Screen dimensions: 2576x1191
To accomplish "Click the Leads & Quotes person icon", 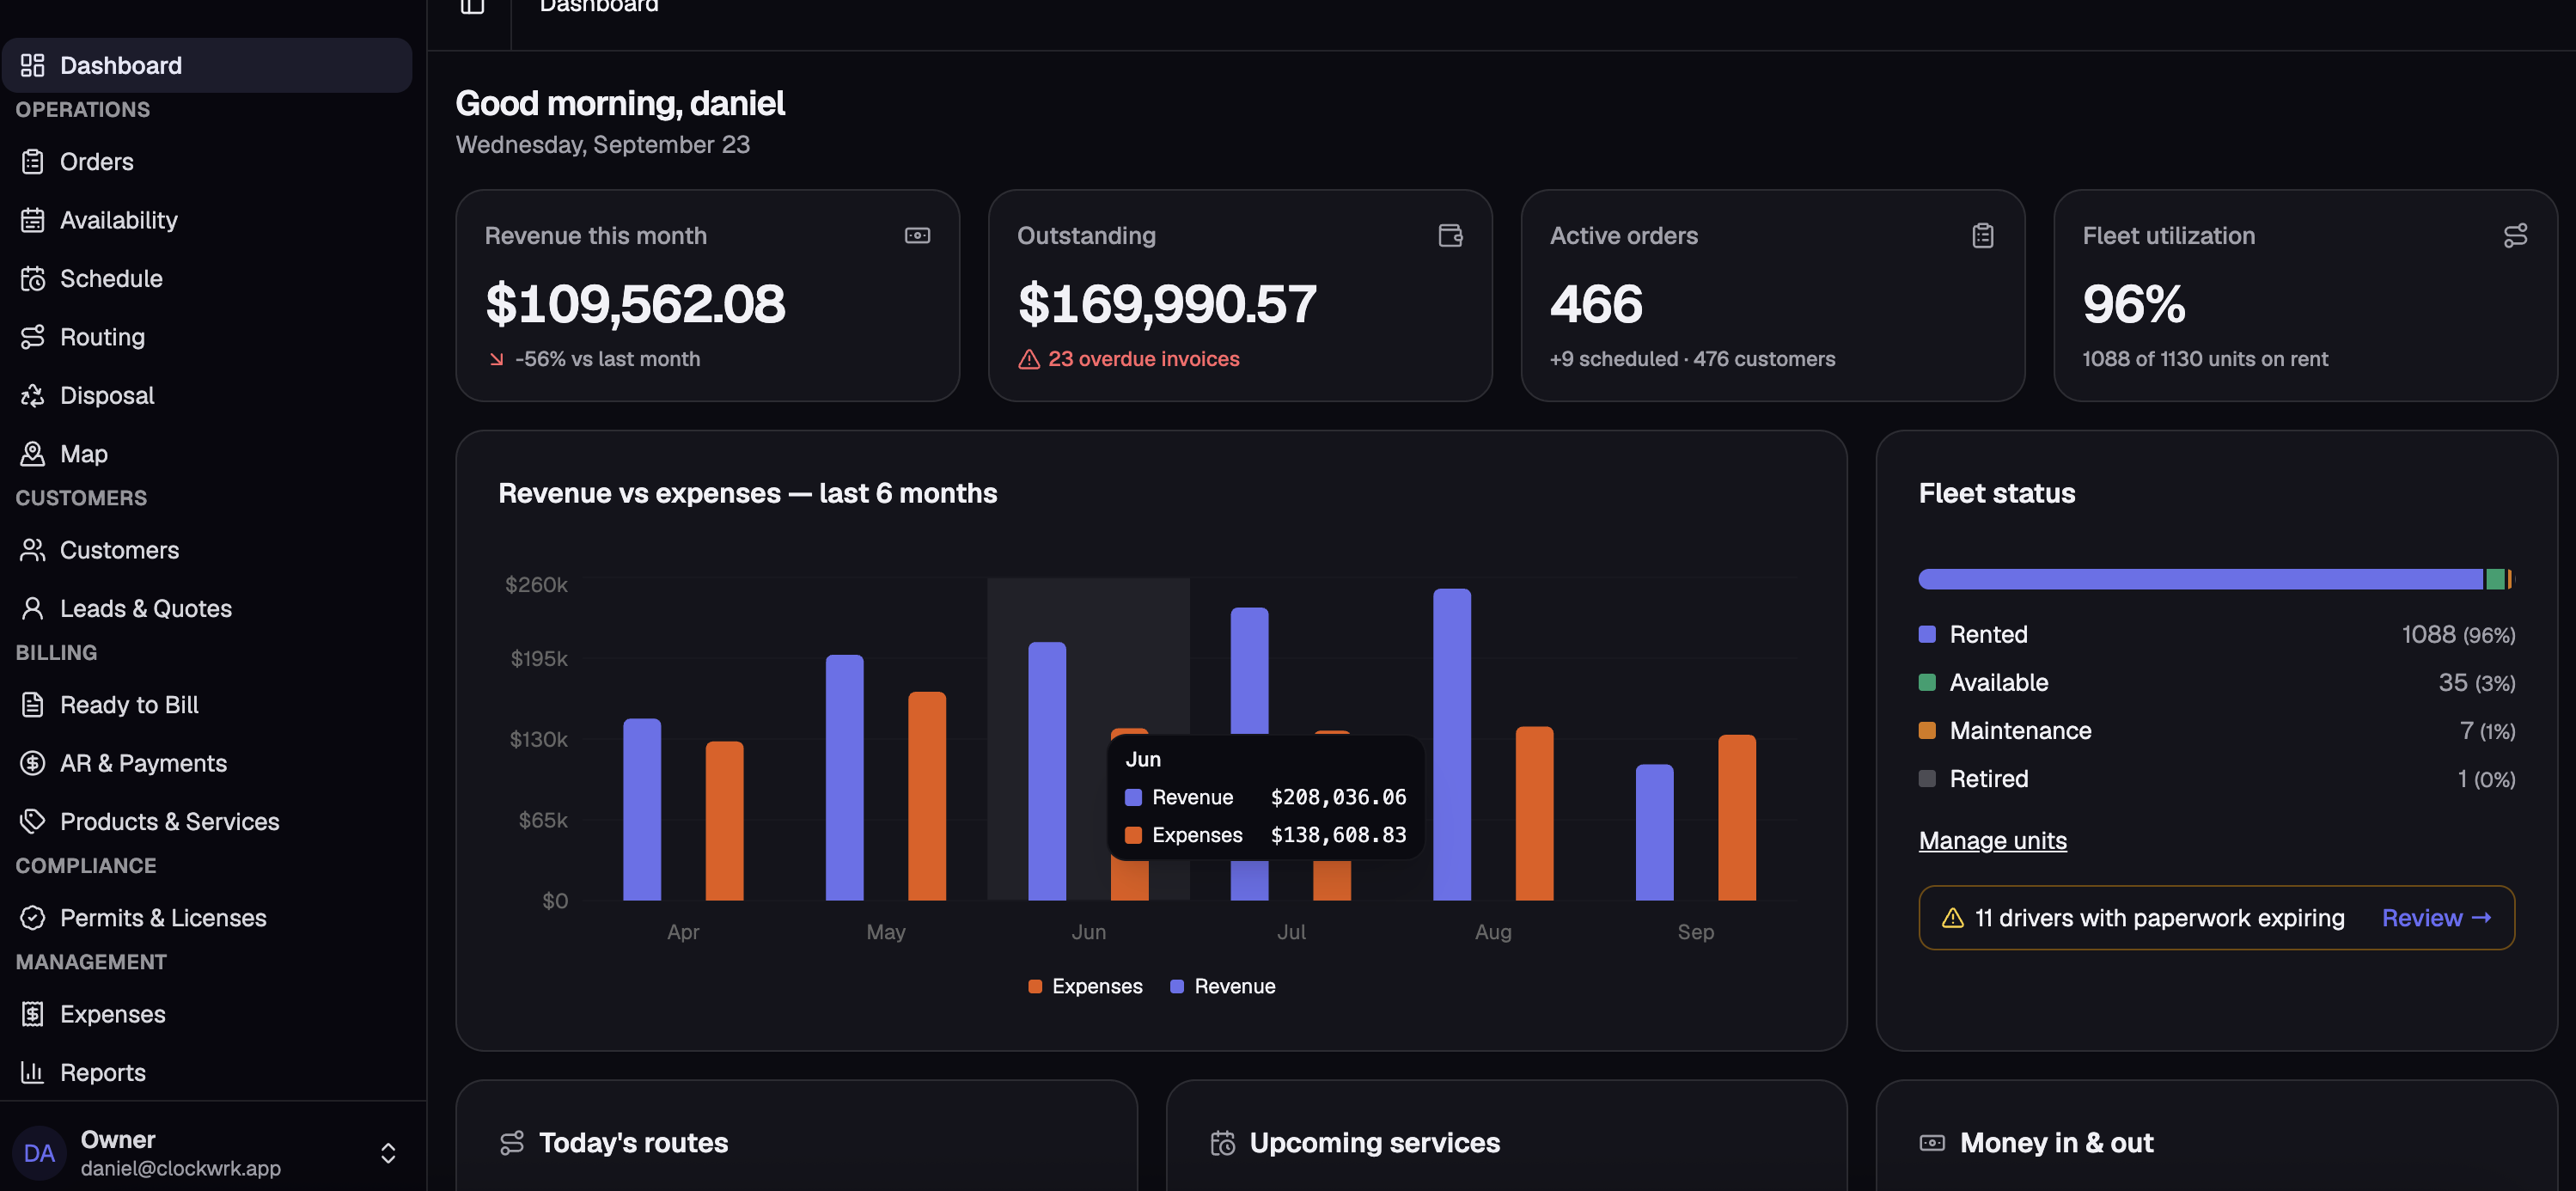I will [32, 608].
